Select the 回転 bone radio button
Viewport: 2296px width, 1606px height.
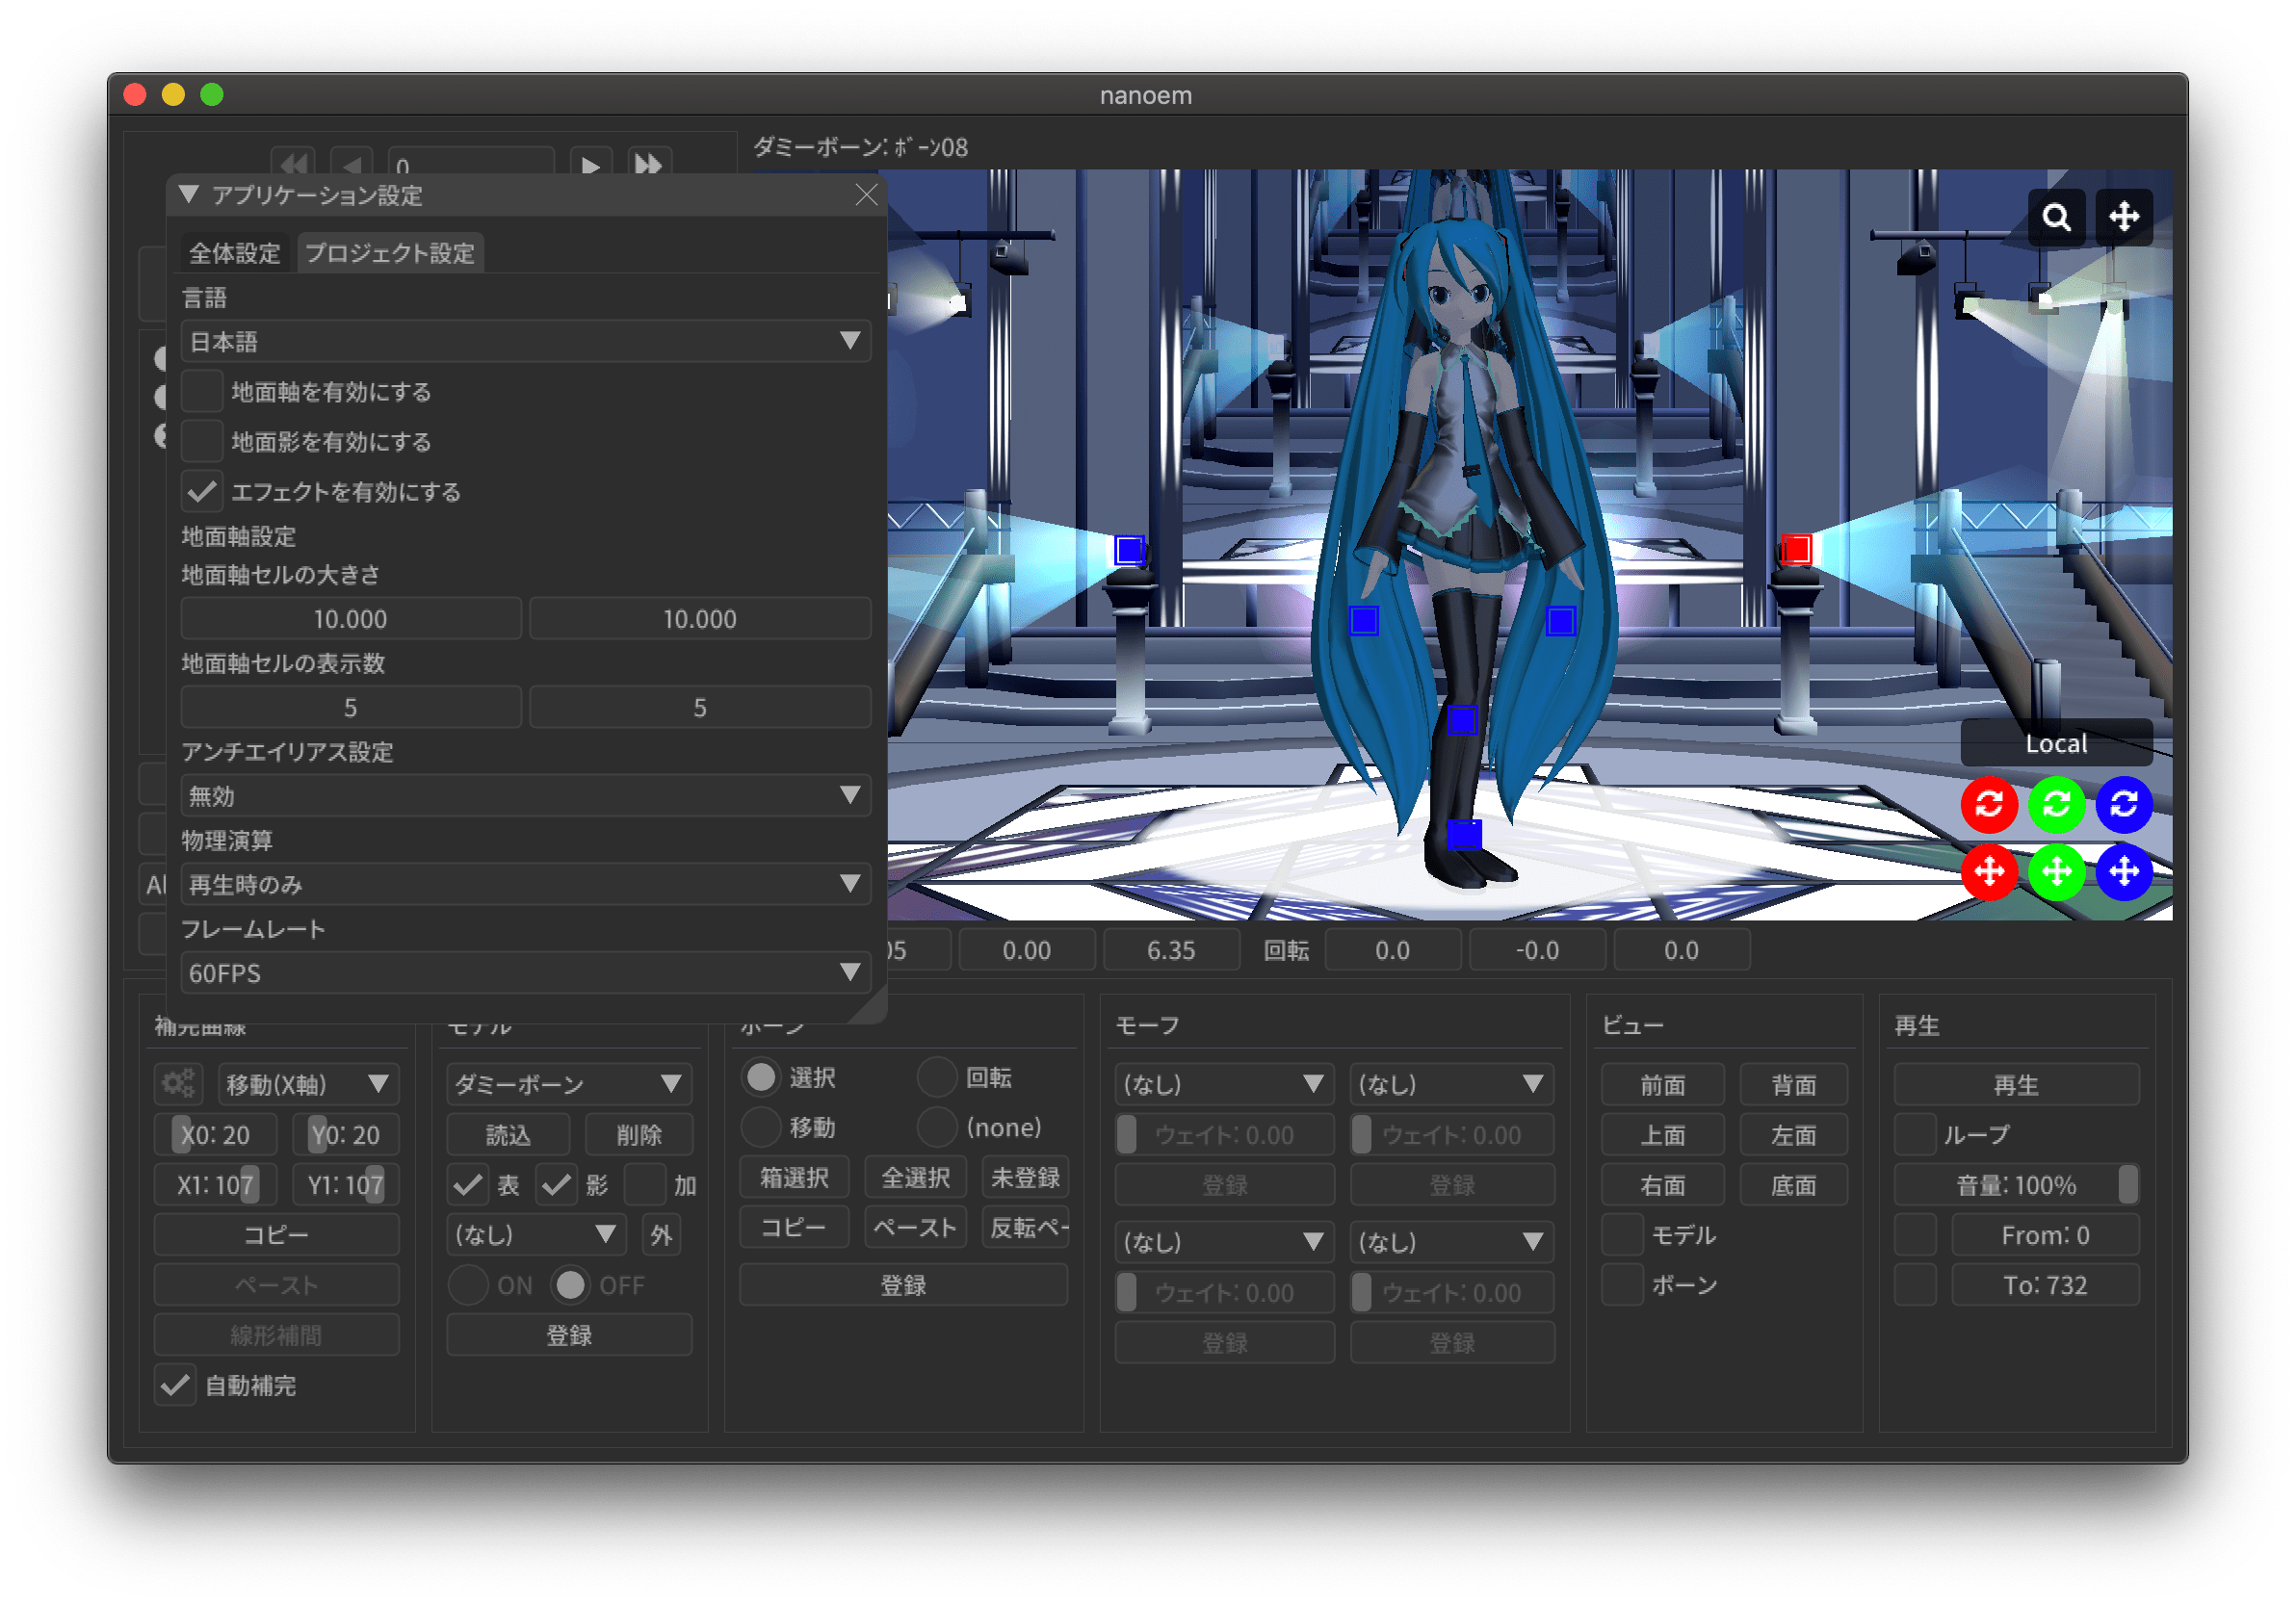[x=937, y=1077]
